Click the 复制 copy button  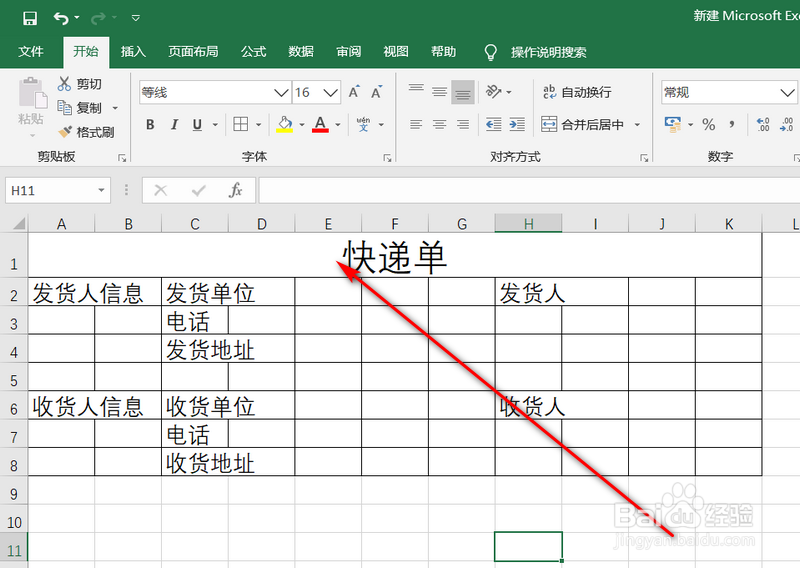[x=80, y=108]
